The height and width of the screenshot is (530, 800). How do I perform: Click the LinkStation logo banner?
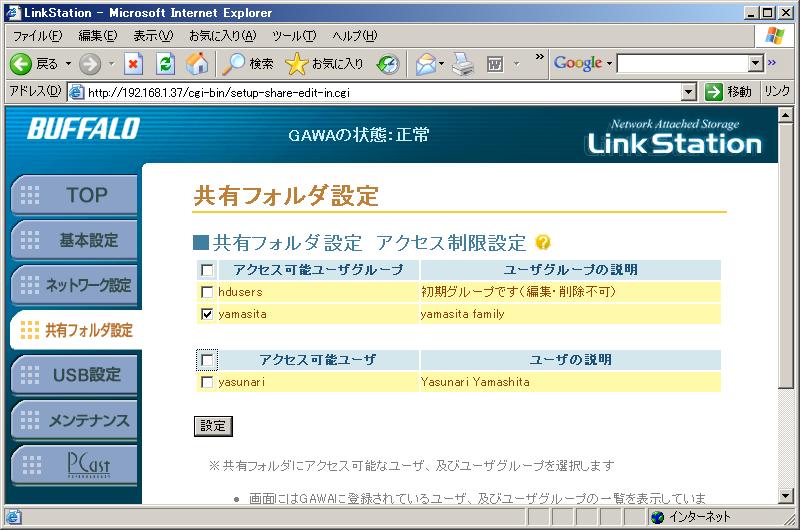click(674, 137)
